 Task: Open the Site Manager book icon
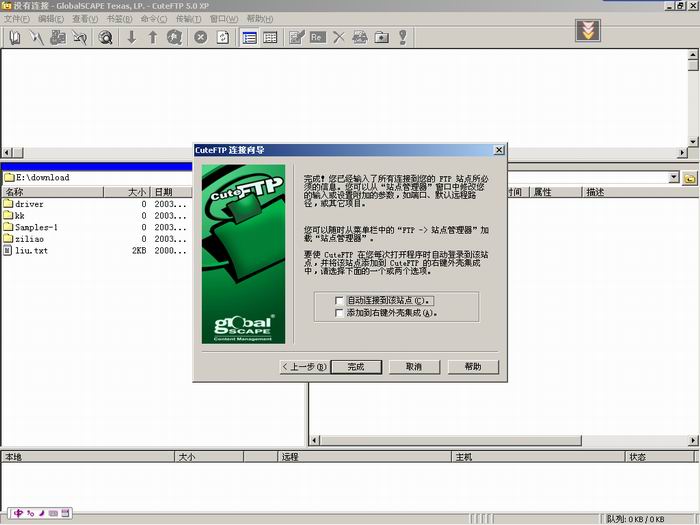(x=15, y=38)
